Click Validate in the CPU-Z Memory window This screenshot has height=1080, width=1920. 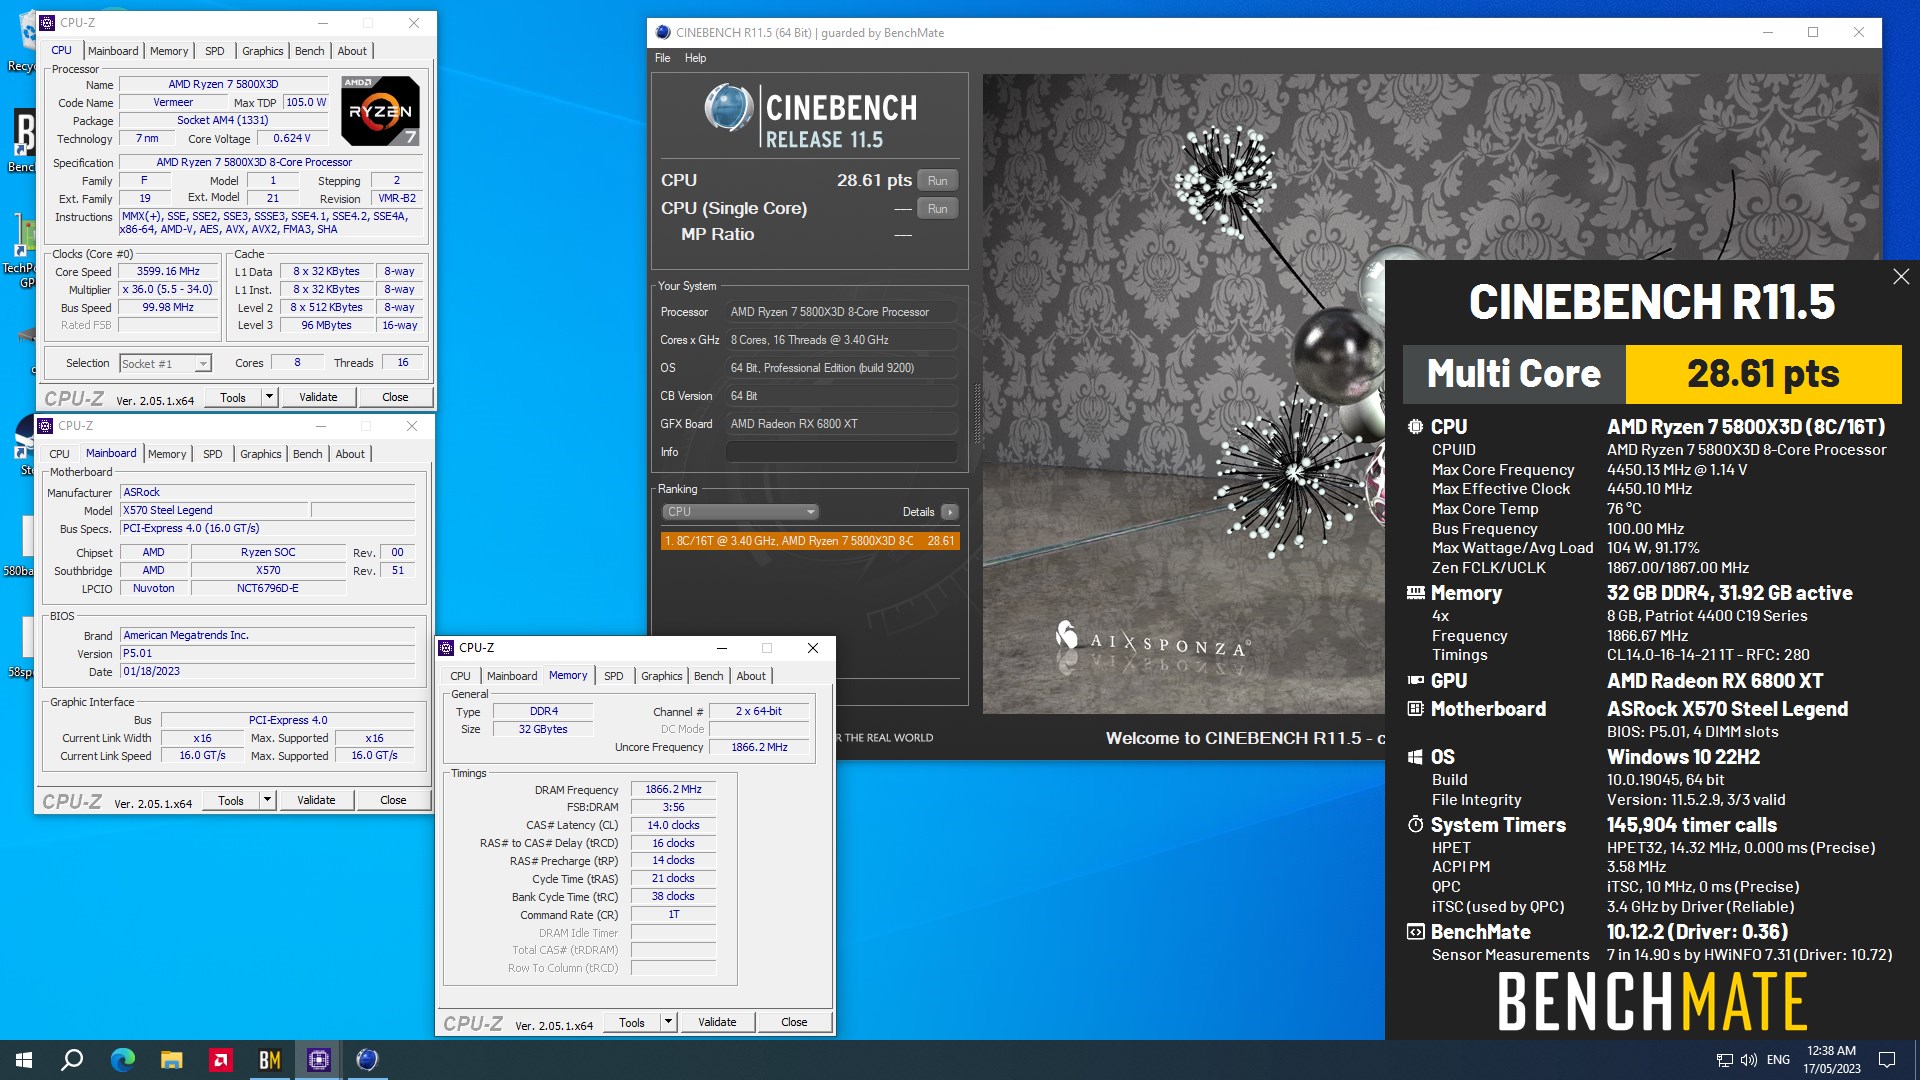coord(717,1022)
